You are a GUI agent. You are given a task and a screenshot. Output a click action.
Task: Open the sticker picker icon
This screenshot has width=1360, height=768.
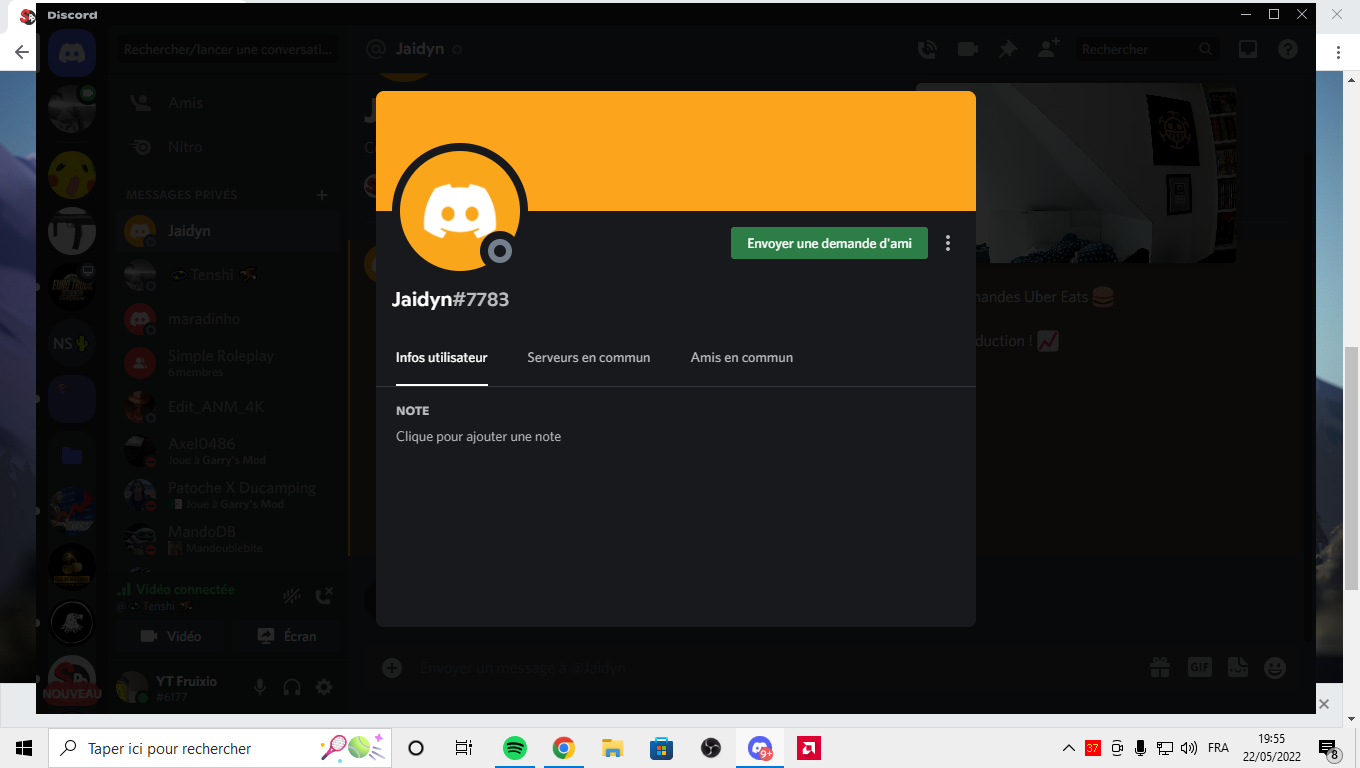point(1238,667)
